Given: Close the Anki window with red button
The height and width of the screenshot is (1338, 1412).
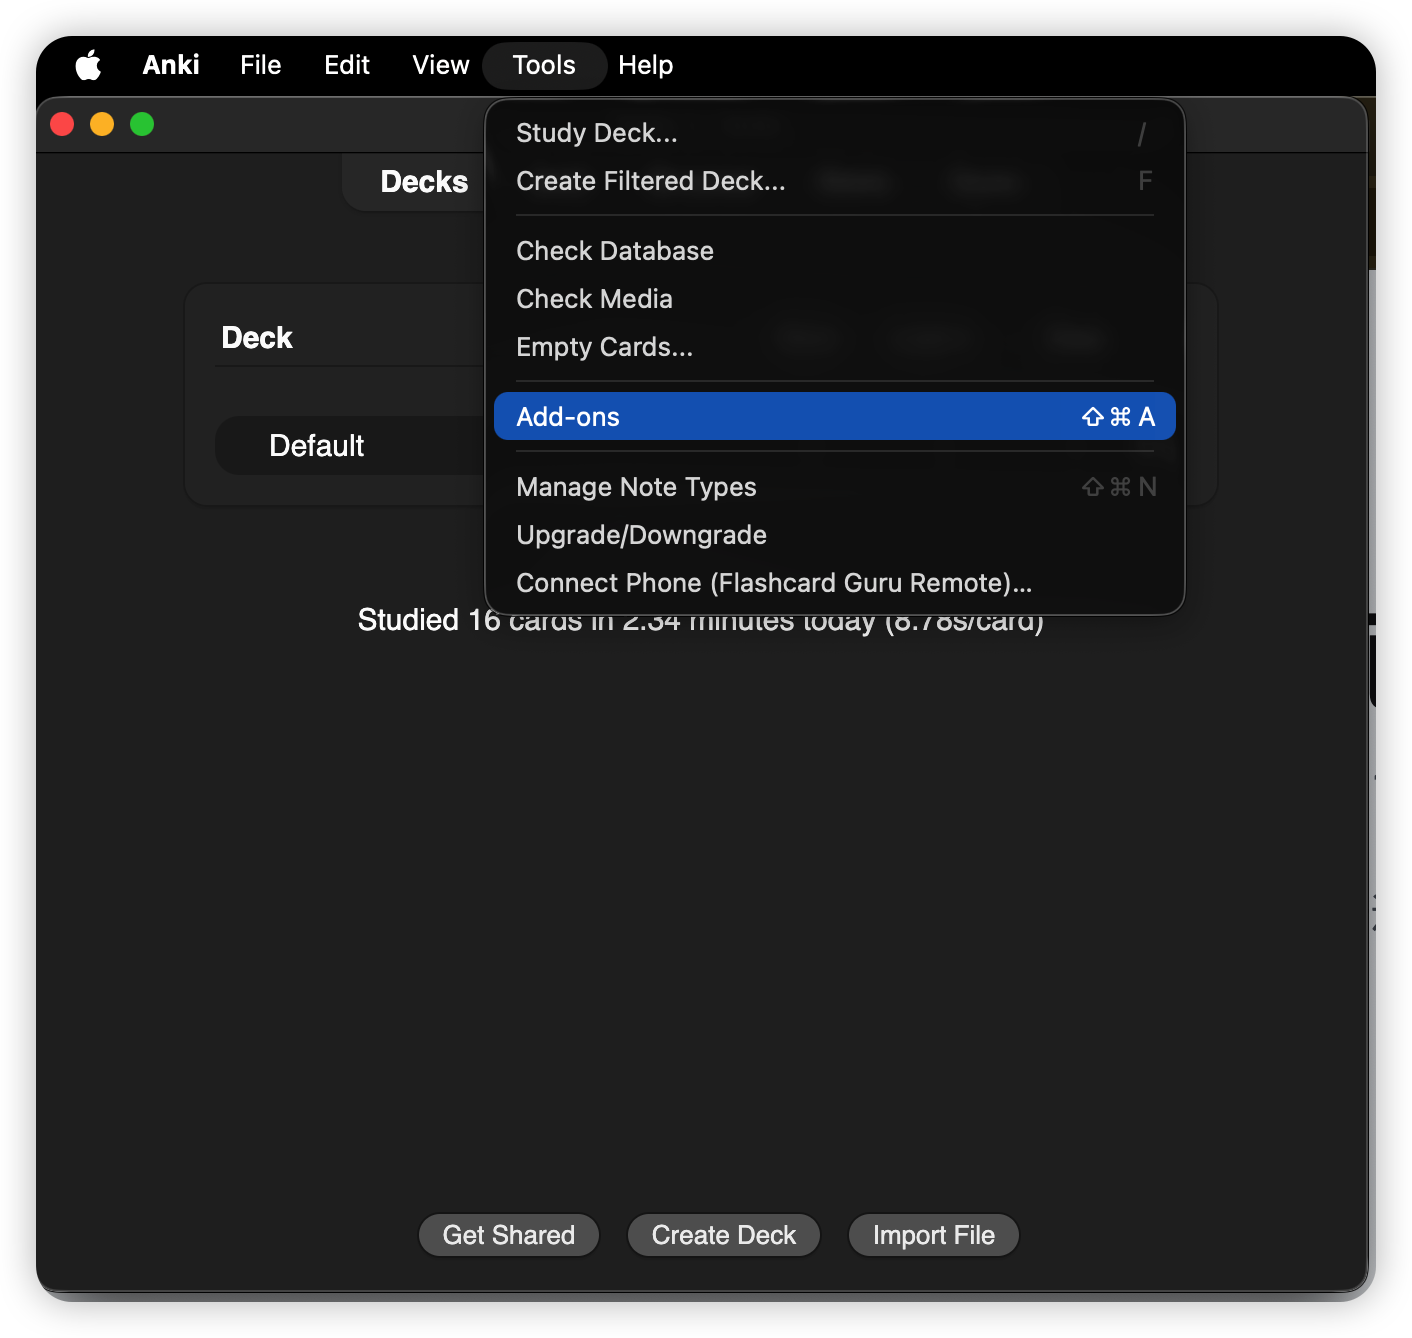Looking at the screenshot, I should (x=62, y=124).
